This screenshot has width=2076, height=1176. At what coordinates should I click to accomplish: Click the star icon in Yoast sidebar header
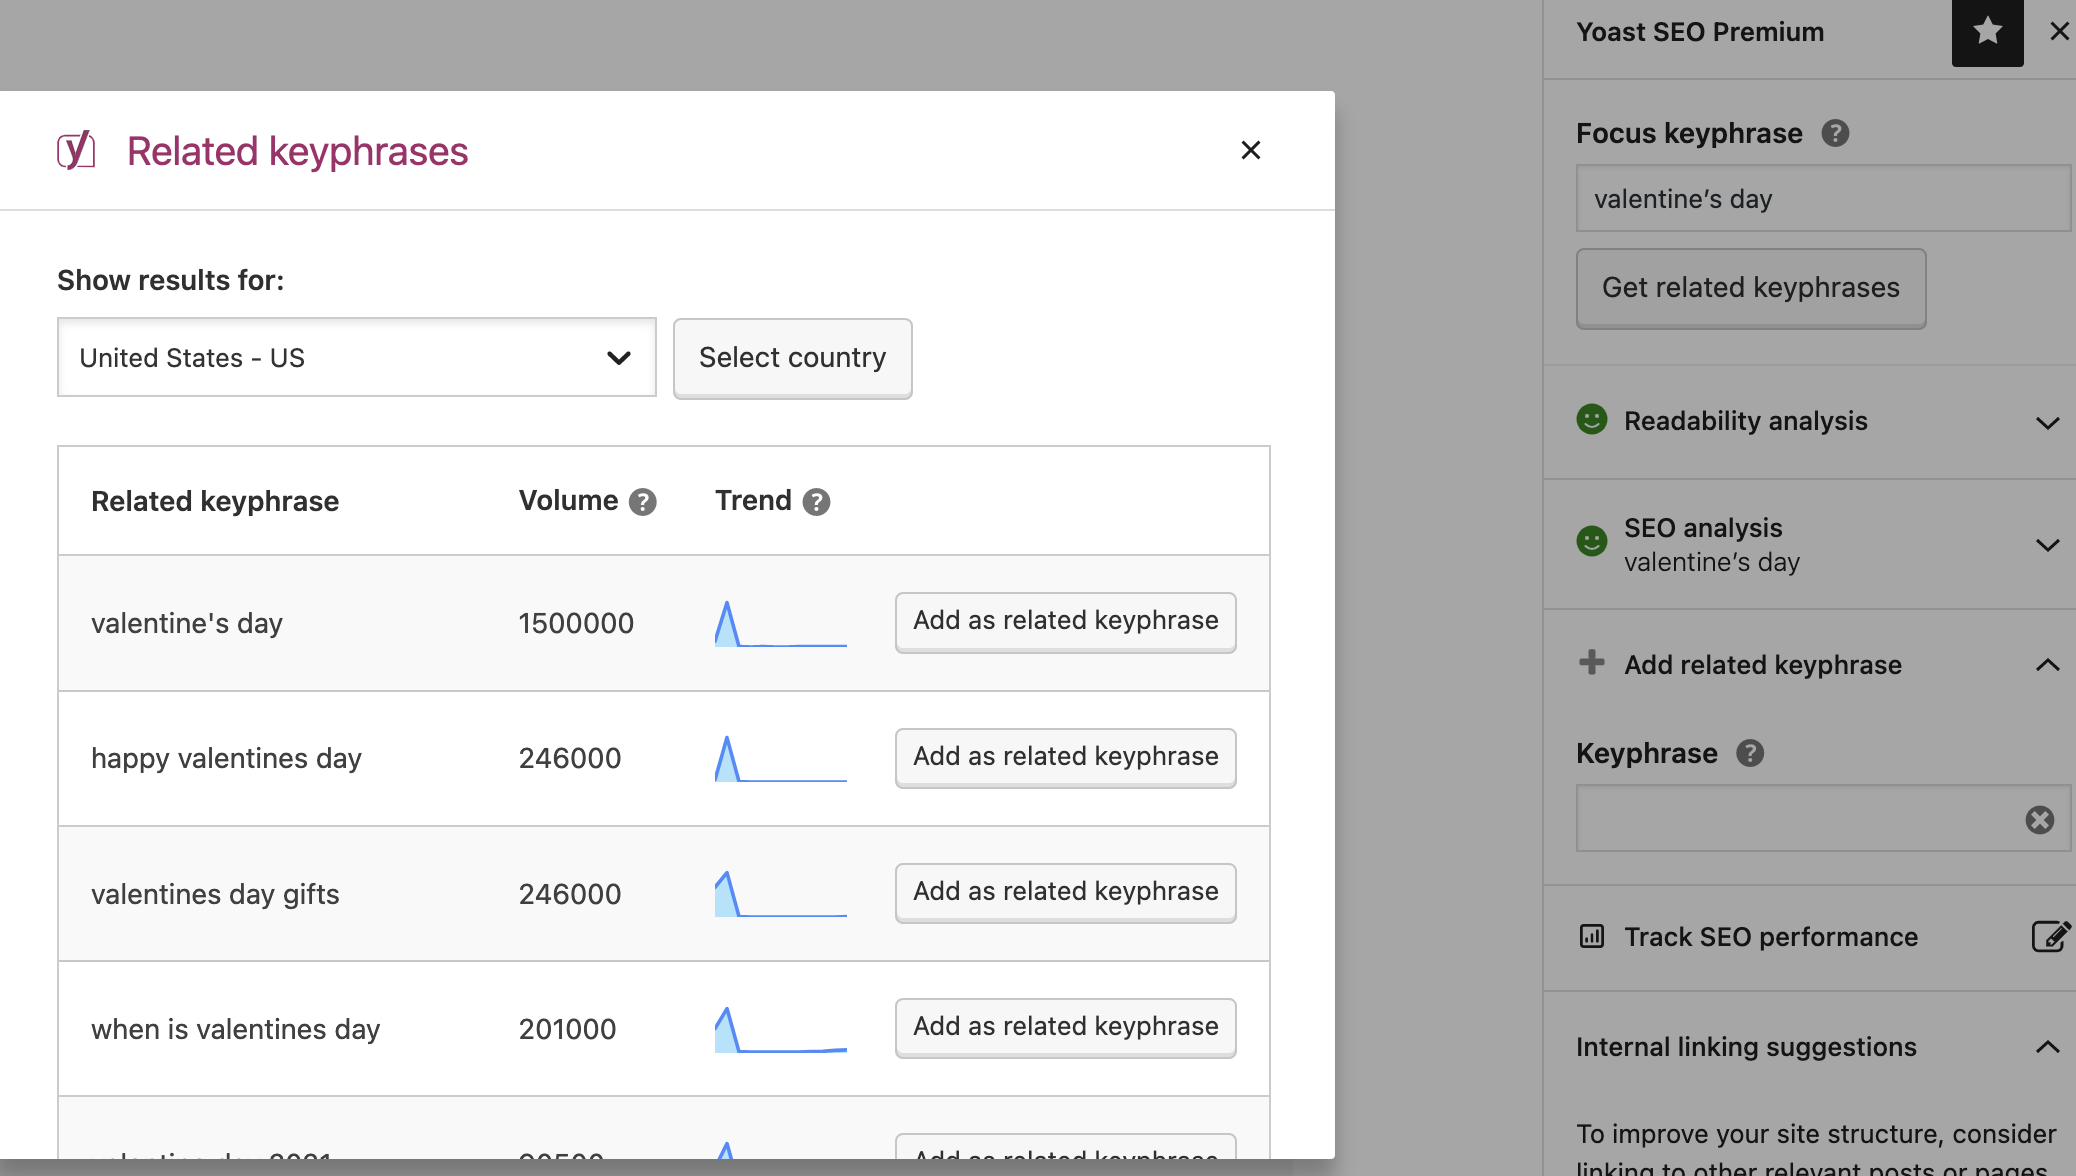tap(1987, 32)
